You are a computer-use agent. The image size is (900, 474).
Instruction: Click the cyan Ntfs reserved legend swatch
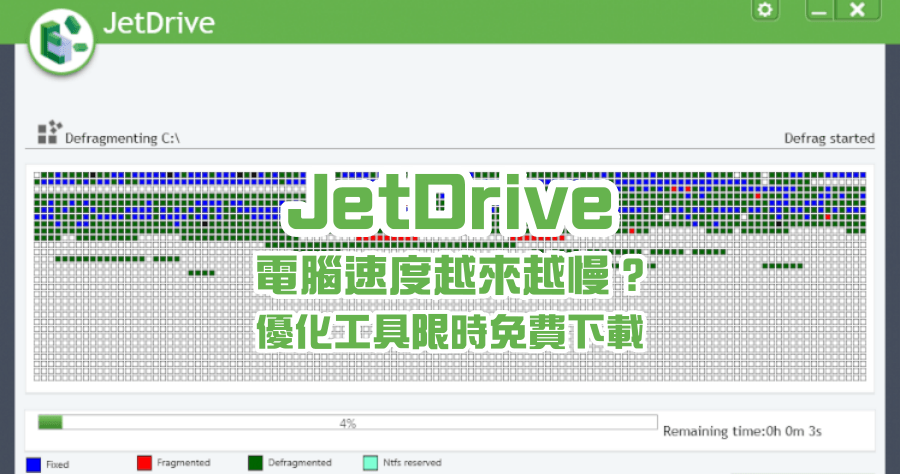coord(370,463)
